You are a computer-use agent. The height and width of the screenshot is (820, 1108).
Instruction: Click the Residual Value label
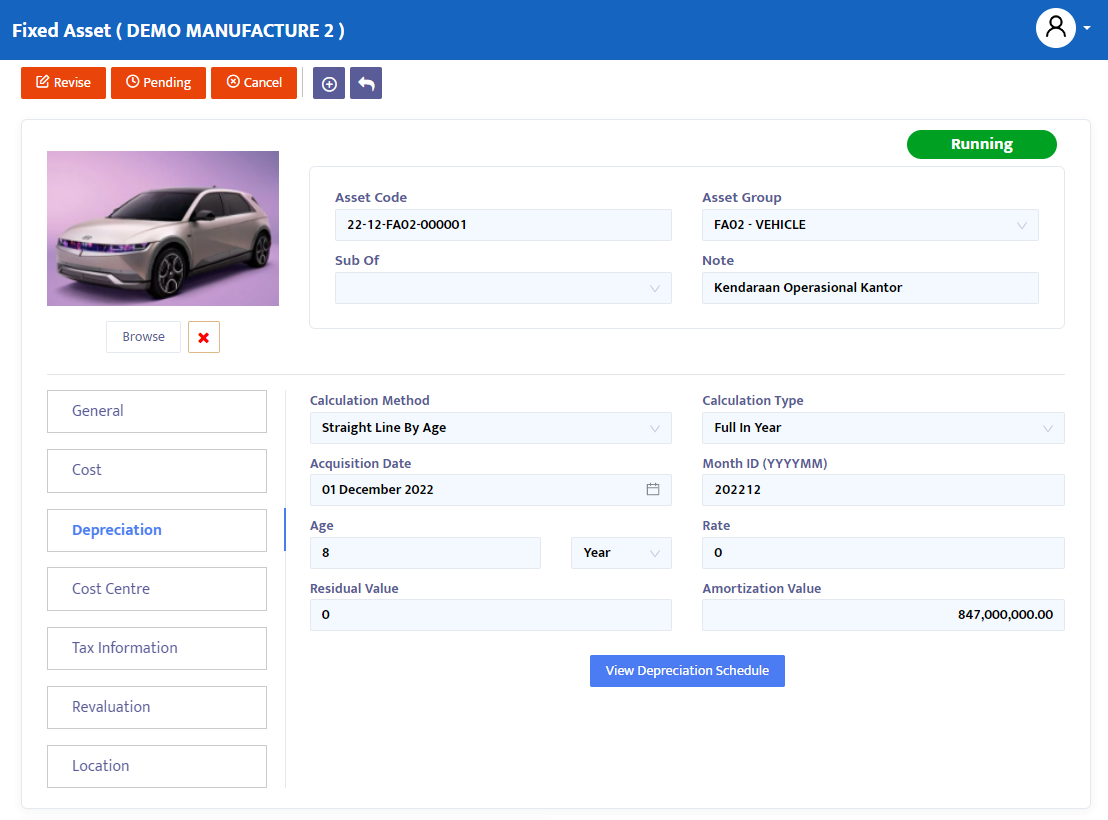click(354, 588)
